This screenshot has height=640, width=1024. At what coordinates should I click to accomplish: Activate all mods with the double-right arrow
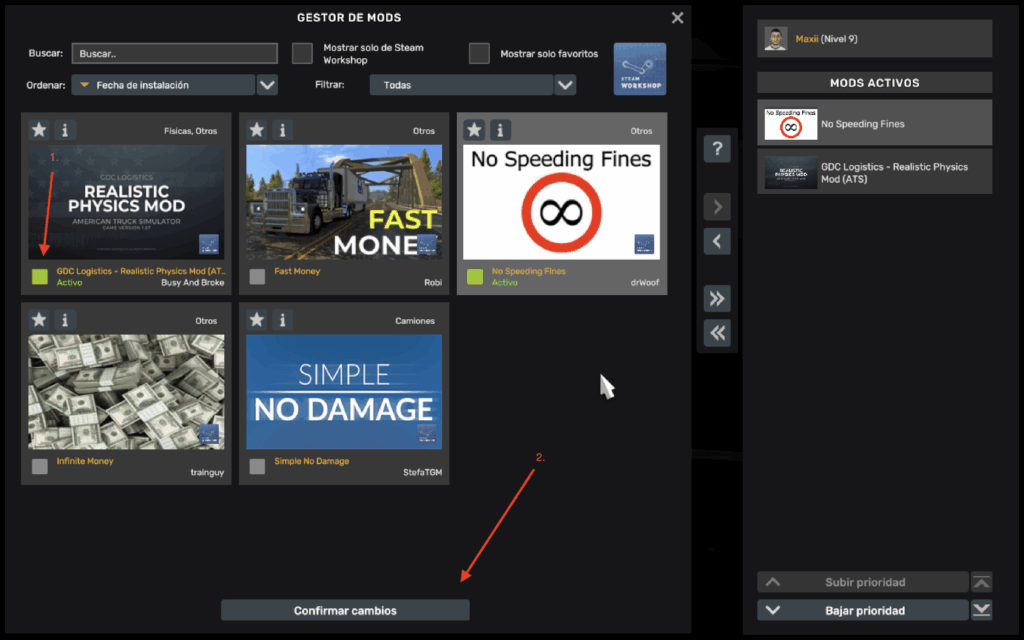pyautogui.click(x=717, y=298)
